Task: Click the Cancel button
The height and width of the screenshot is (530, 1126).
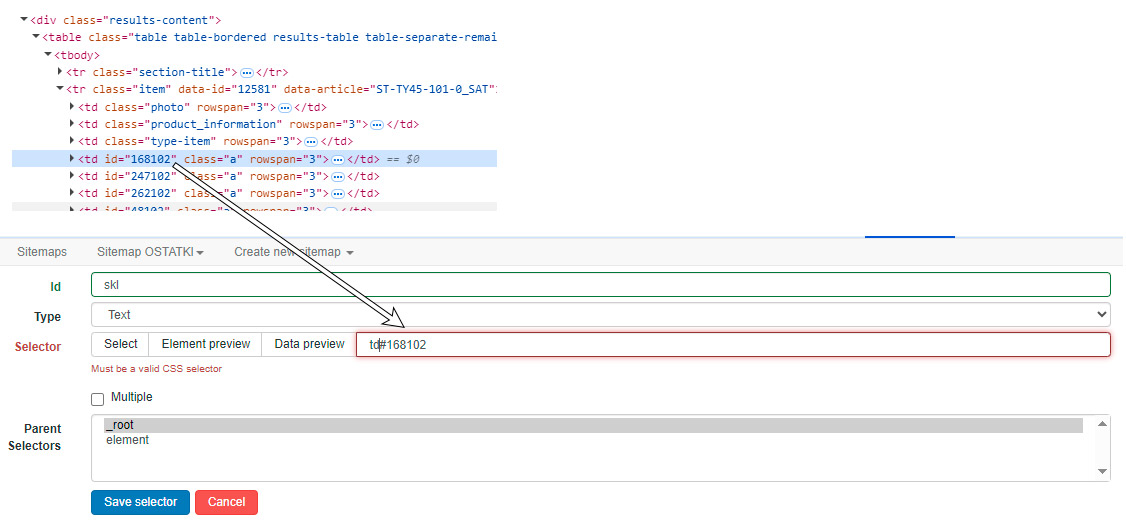Action: click(226, 502)
